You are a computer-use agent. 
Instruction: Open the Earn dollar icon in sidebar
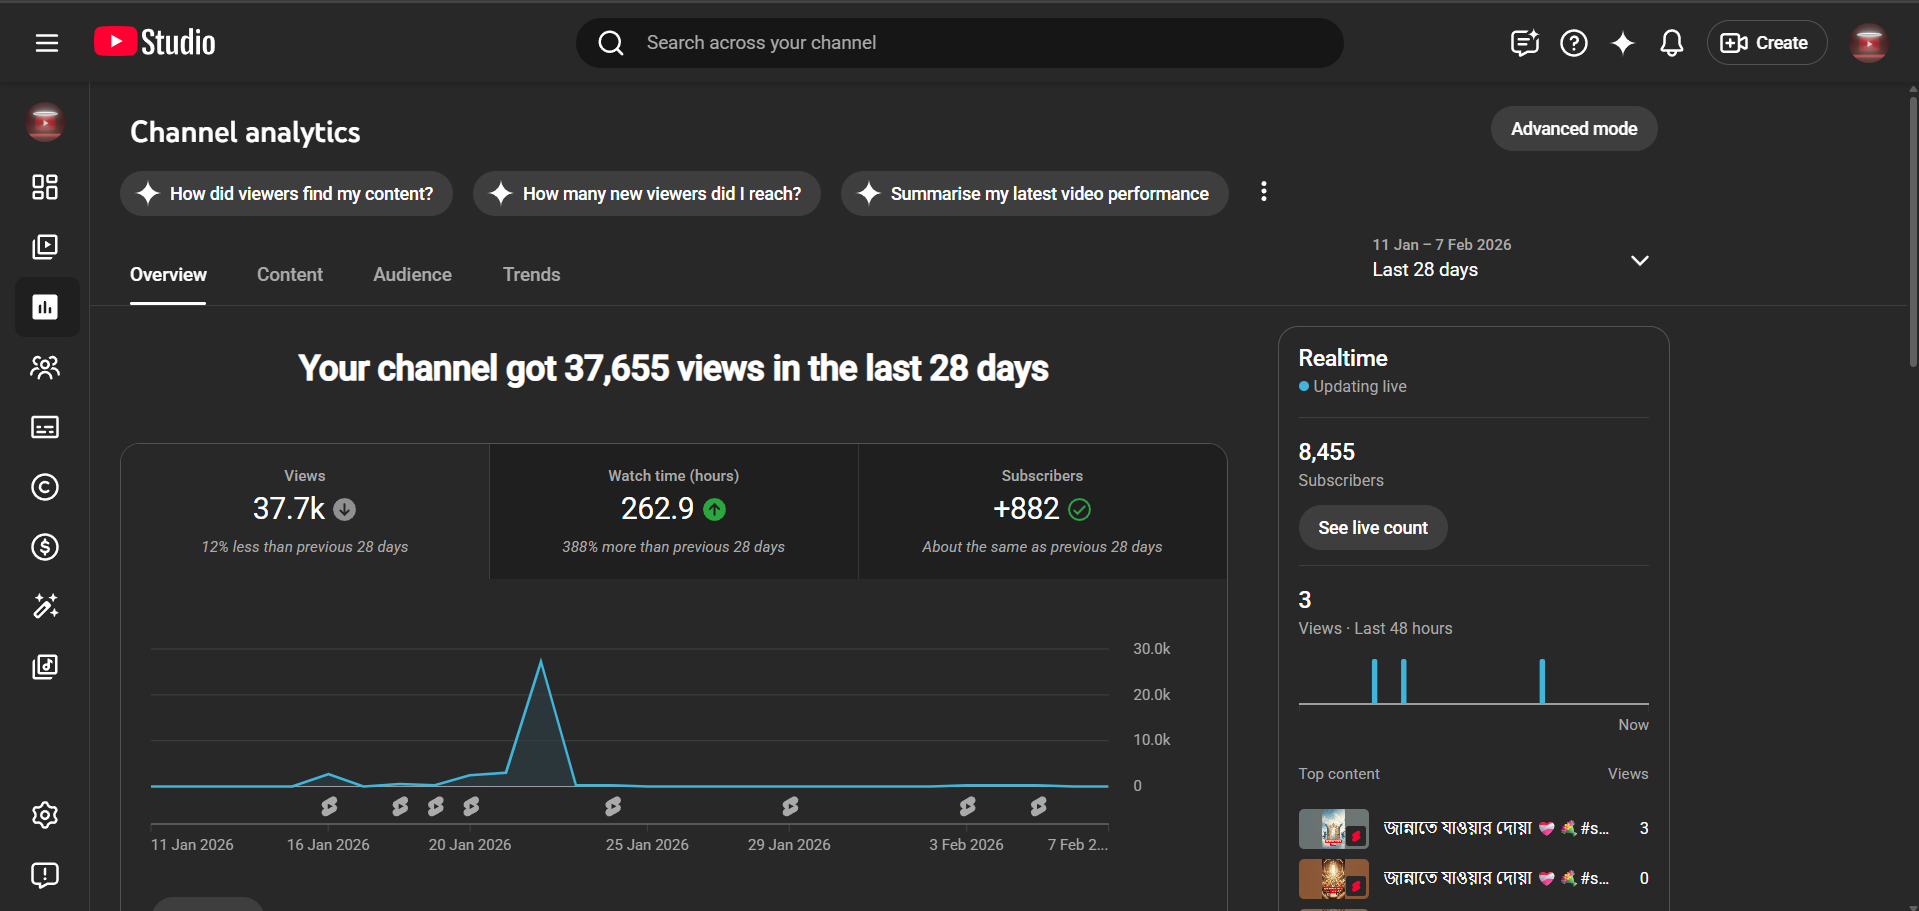point(45,547)
